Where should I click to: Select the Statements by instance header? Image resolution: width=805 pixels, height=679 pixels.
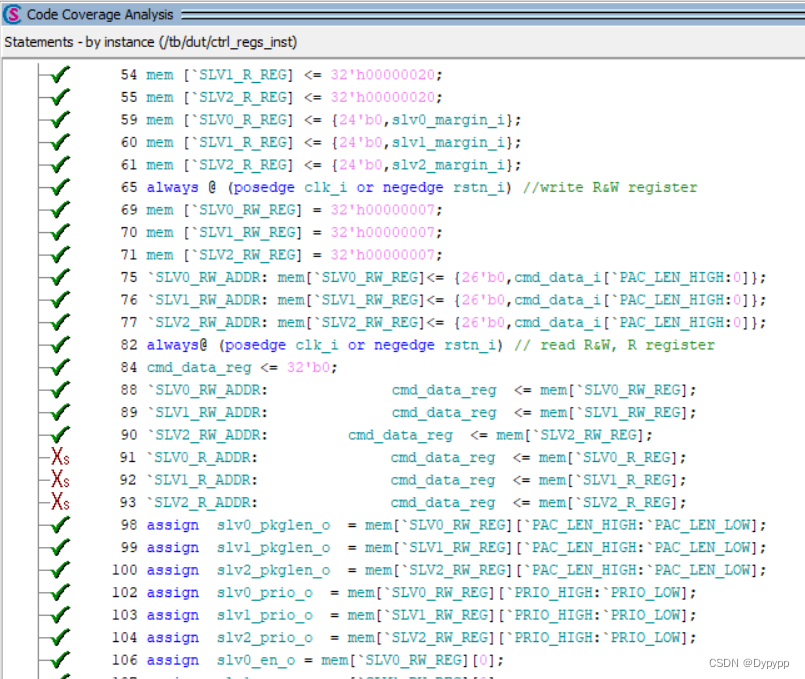click(x=150, y=43)
